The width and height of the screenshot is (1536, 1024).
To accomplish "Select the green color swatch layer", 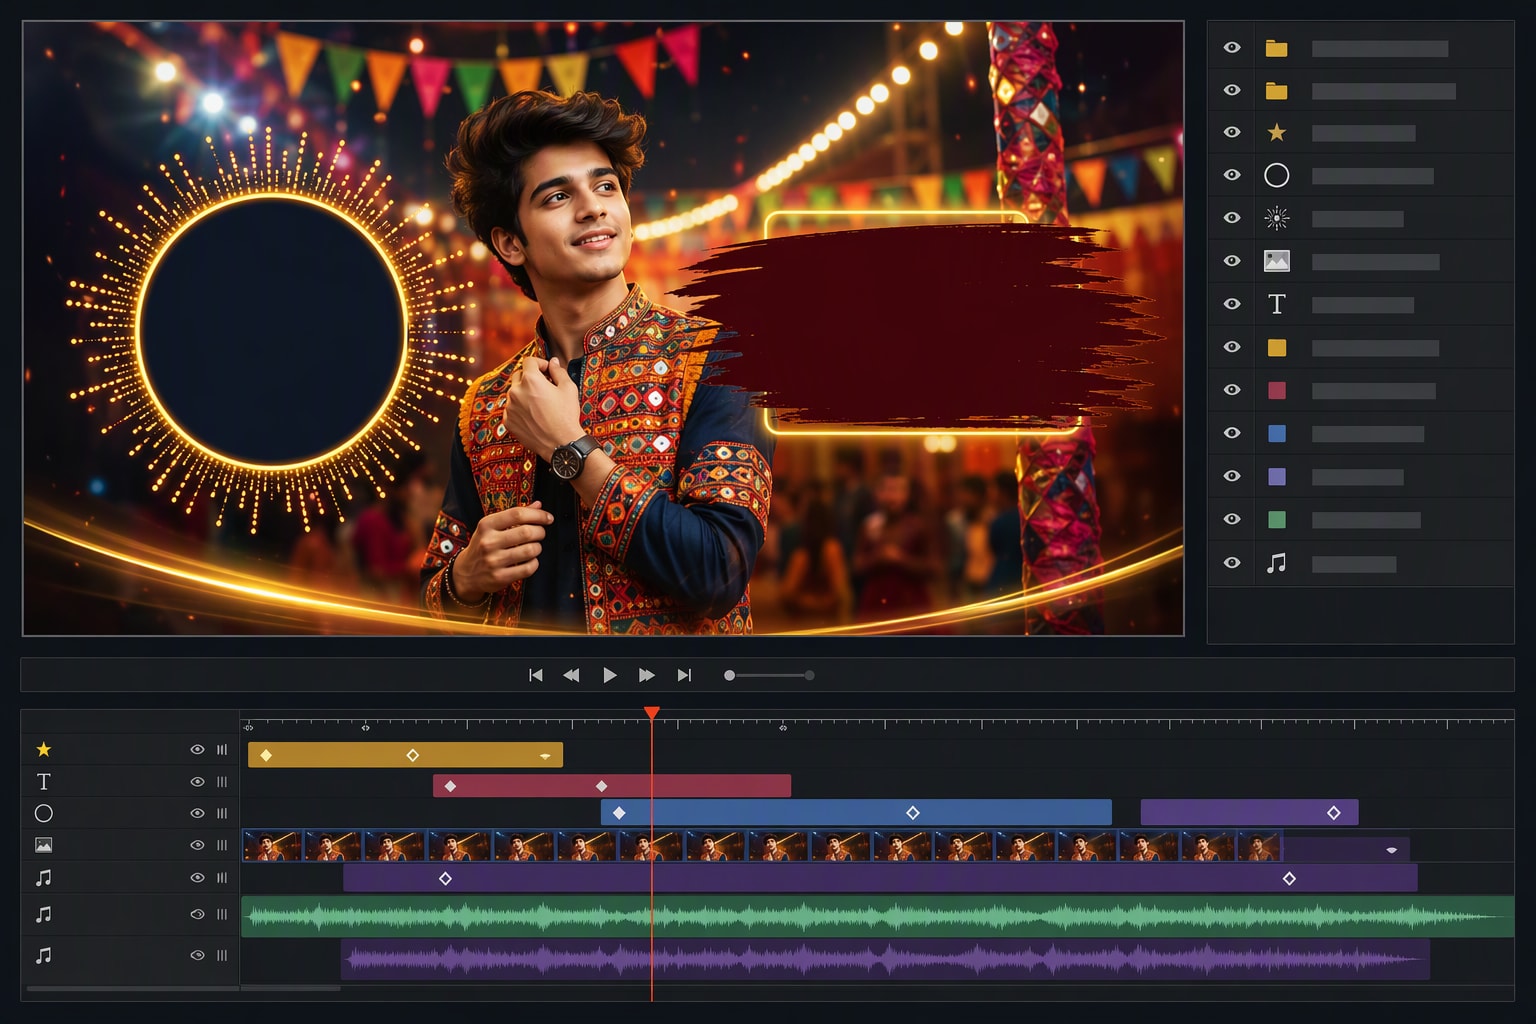I will pos(1276,520).
